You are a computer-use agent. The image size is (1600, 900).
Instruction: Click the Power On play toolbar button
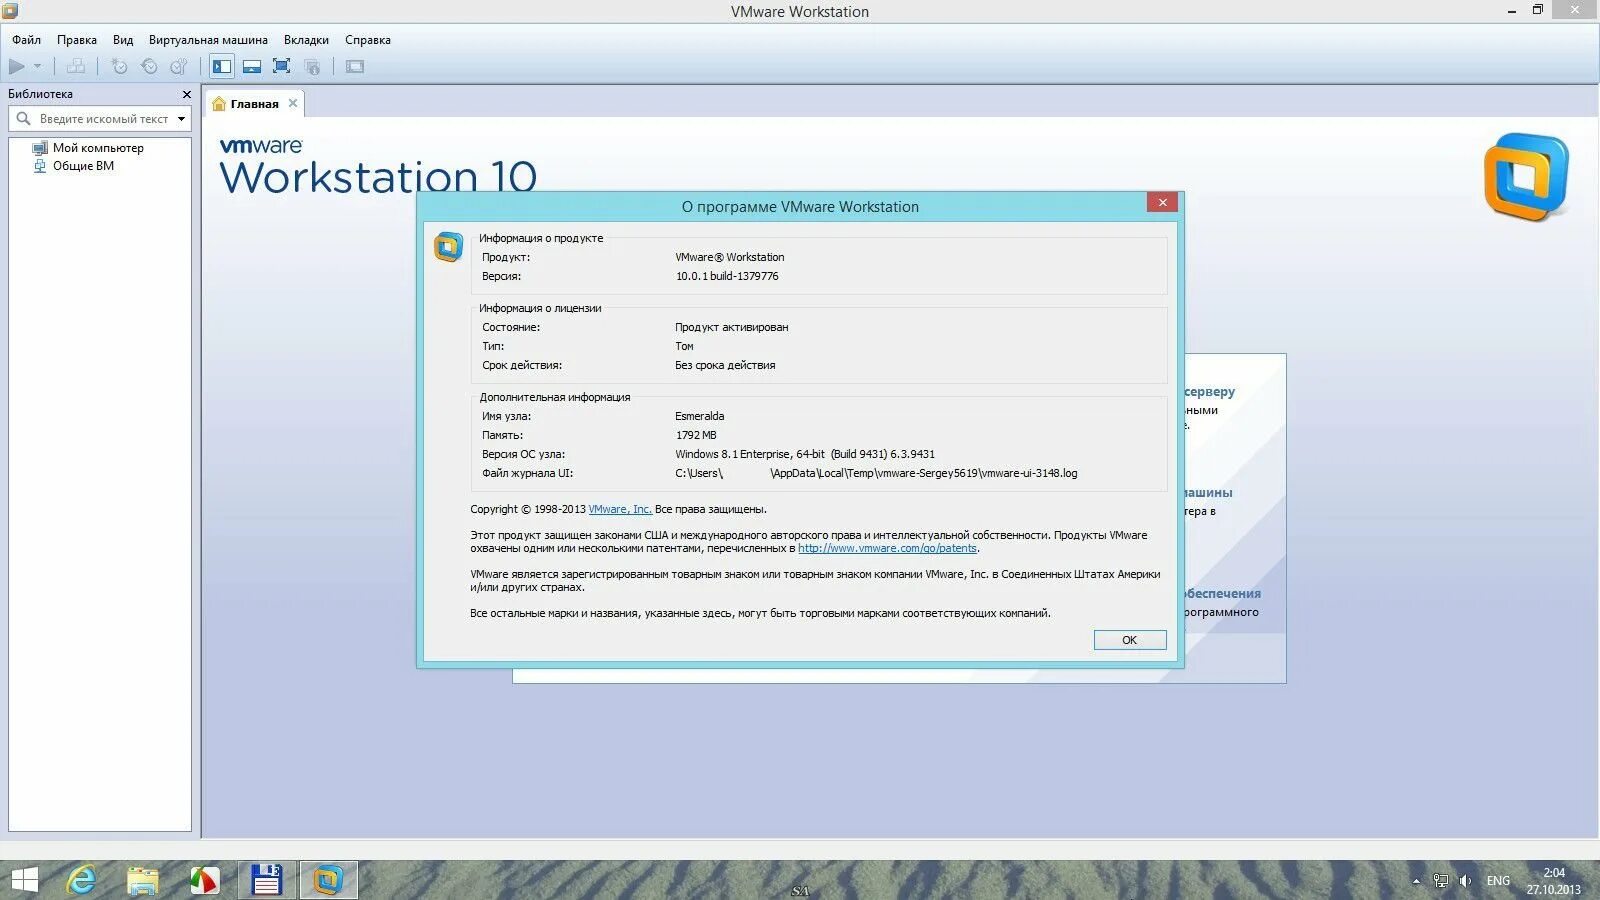click(17, 67)
